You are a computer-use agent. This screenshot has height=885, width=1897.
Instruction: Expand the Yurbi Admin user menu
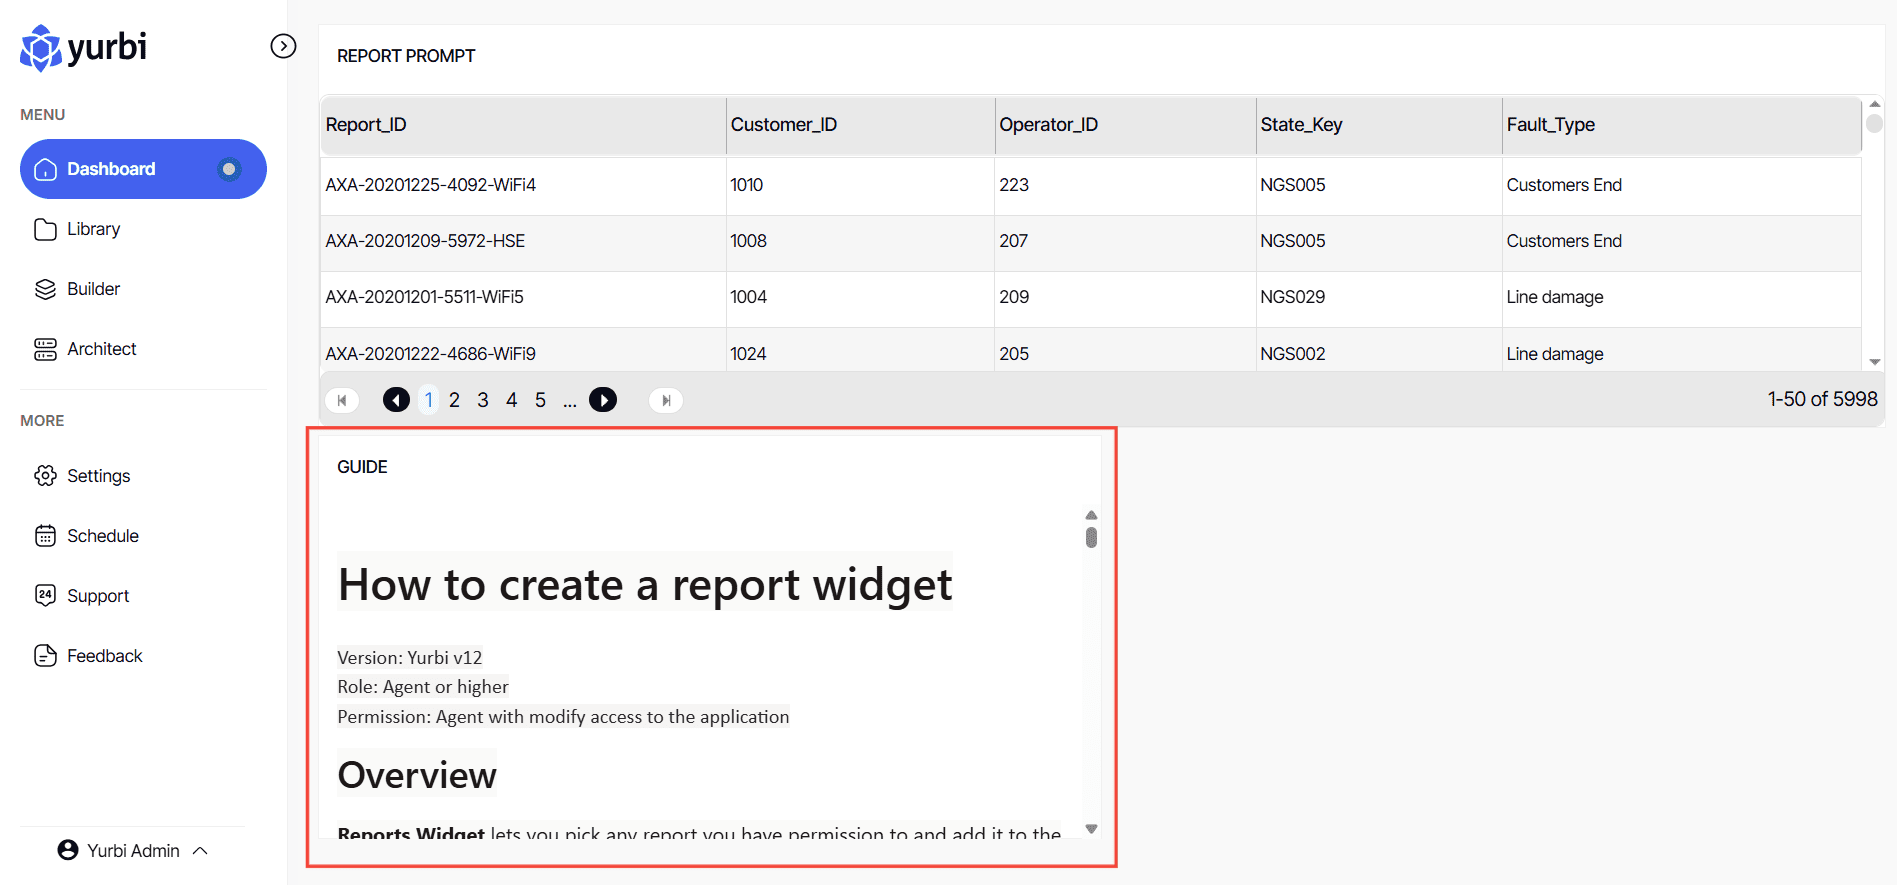[200, 851]
